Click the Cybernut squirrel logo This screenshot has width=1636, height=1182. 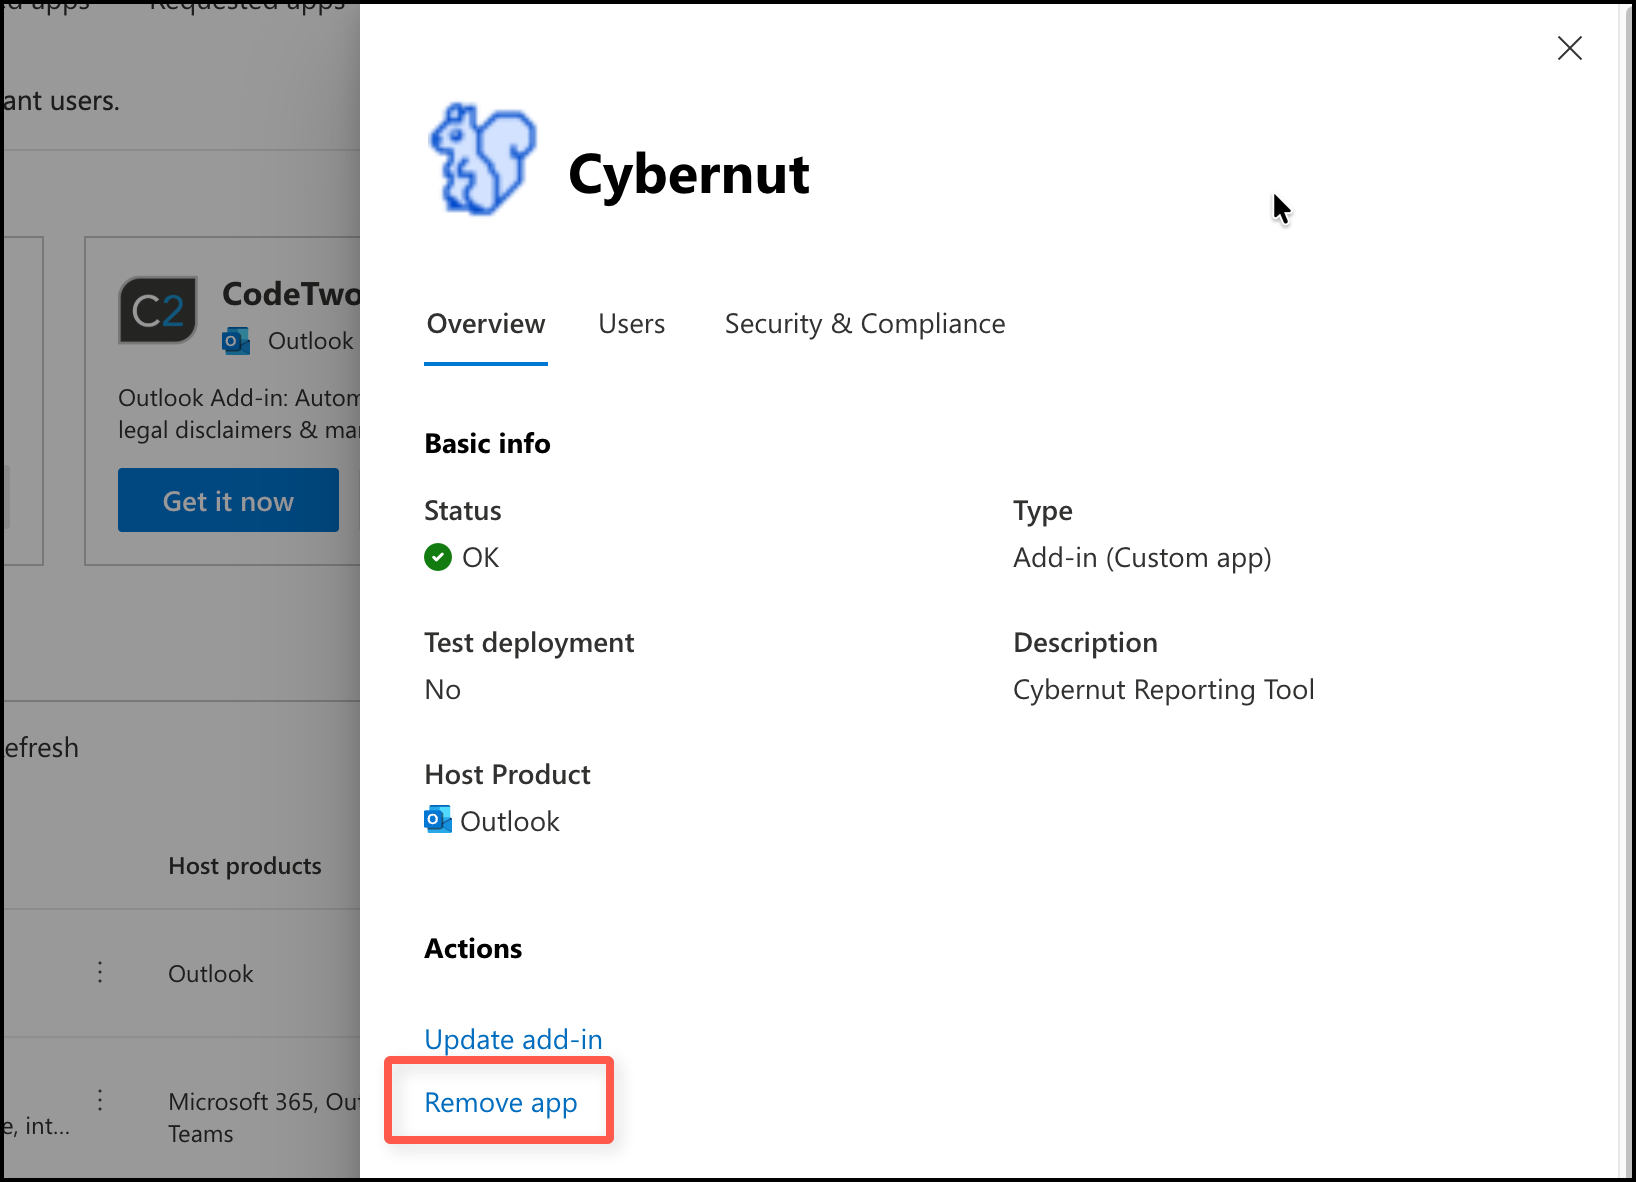[x=483, y=160]
